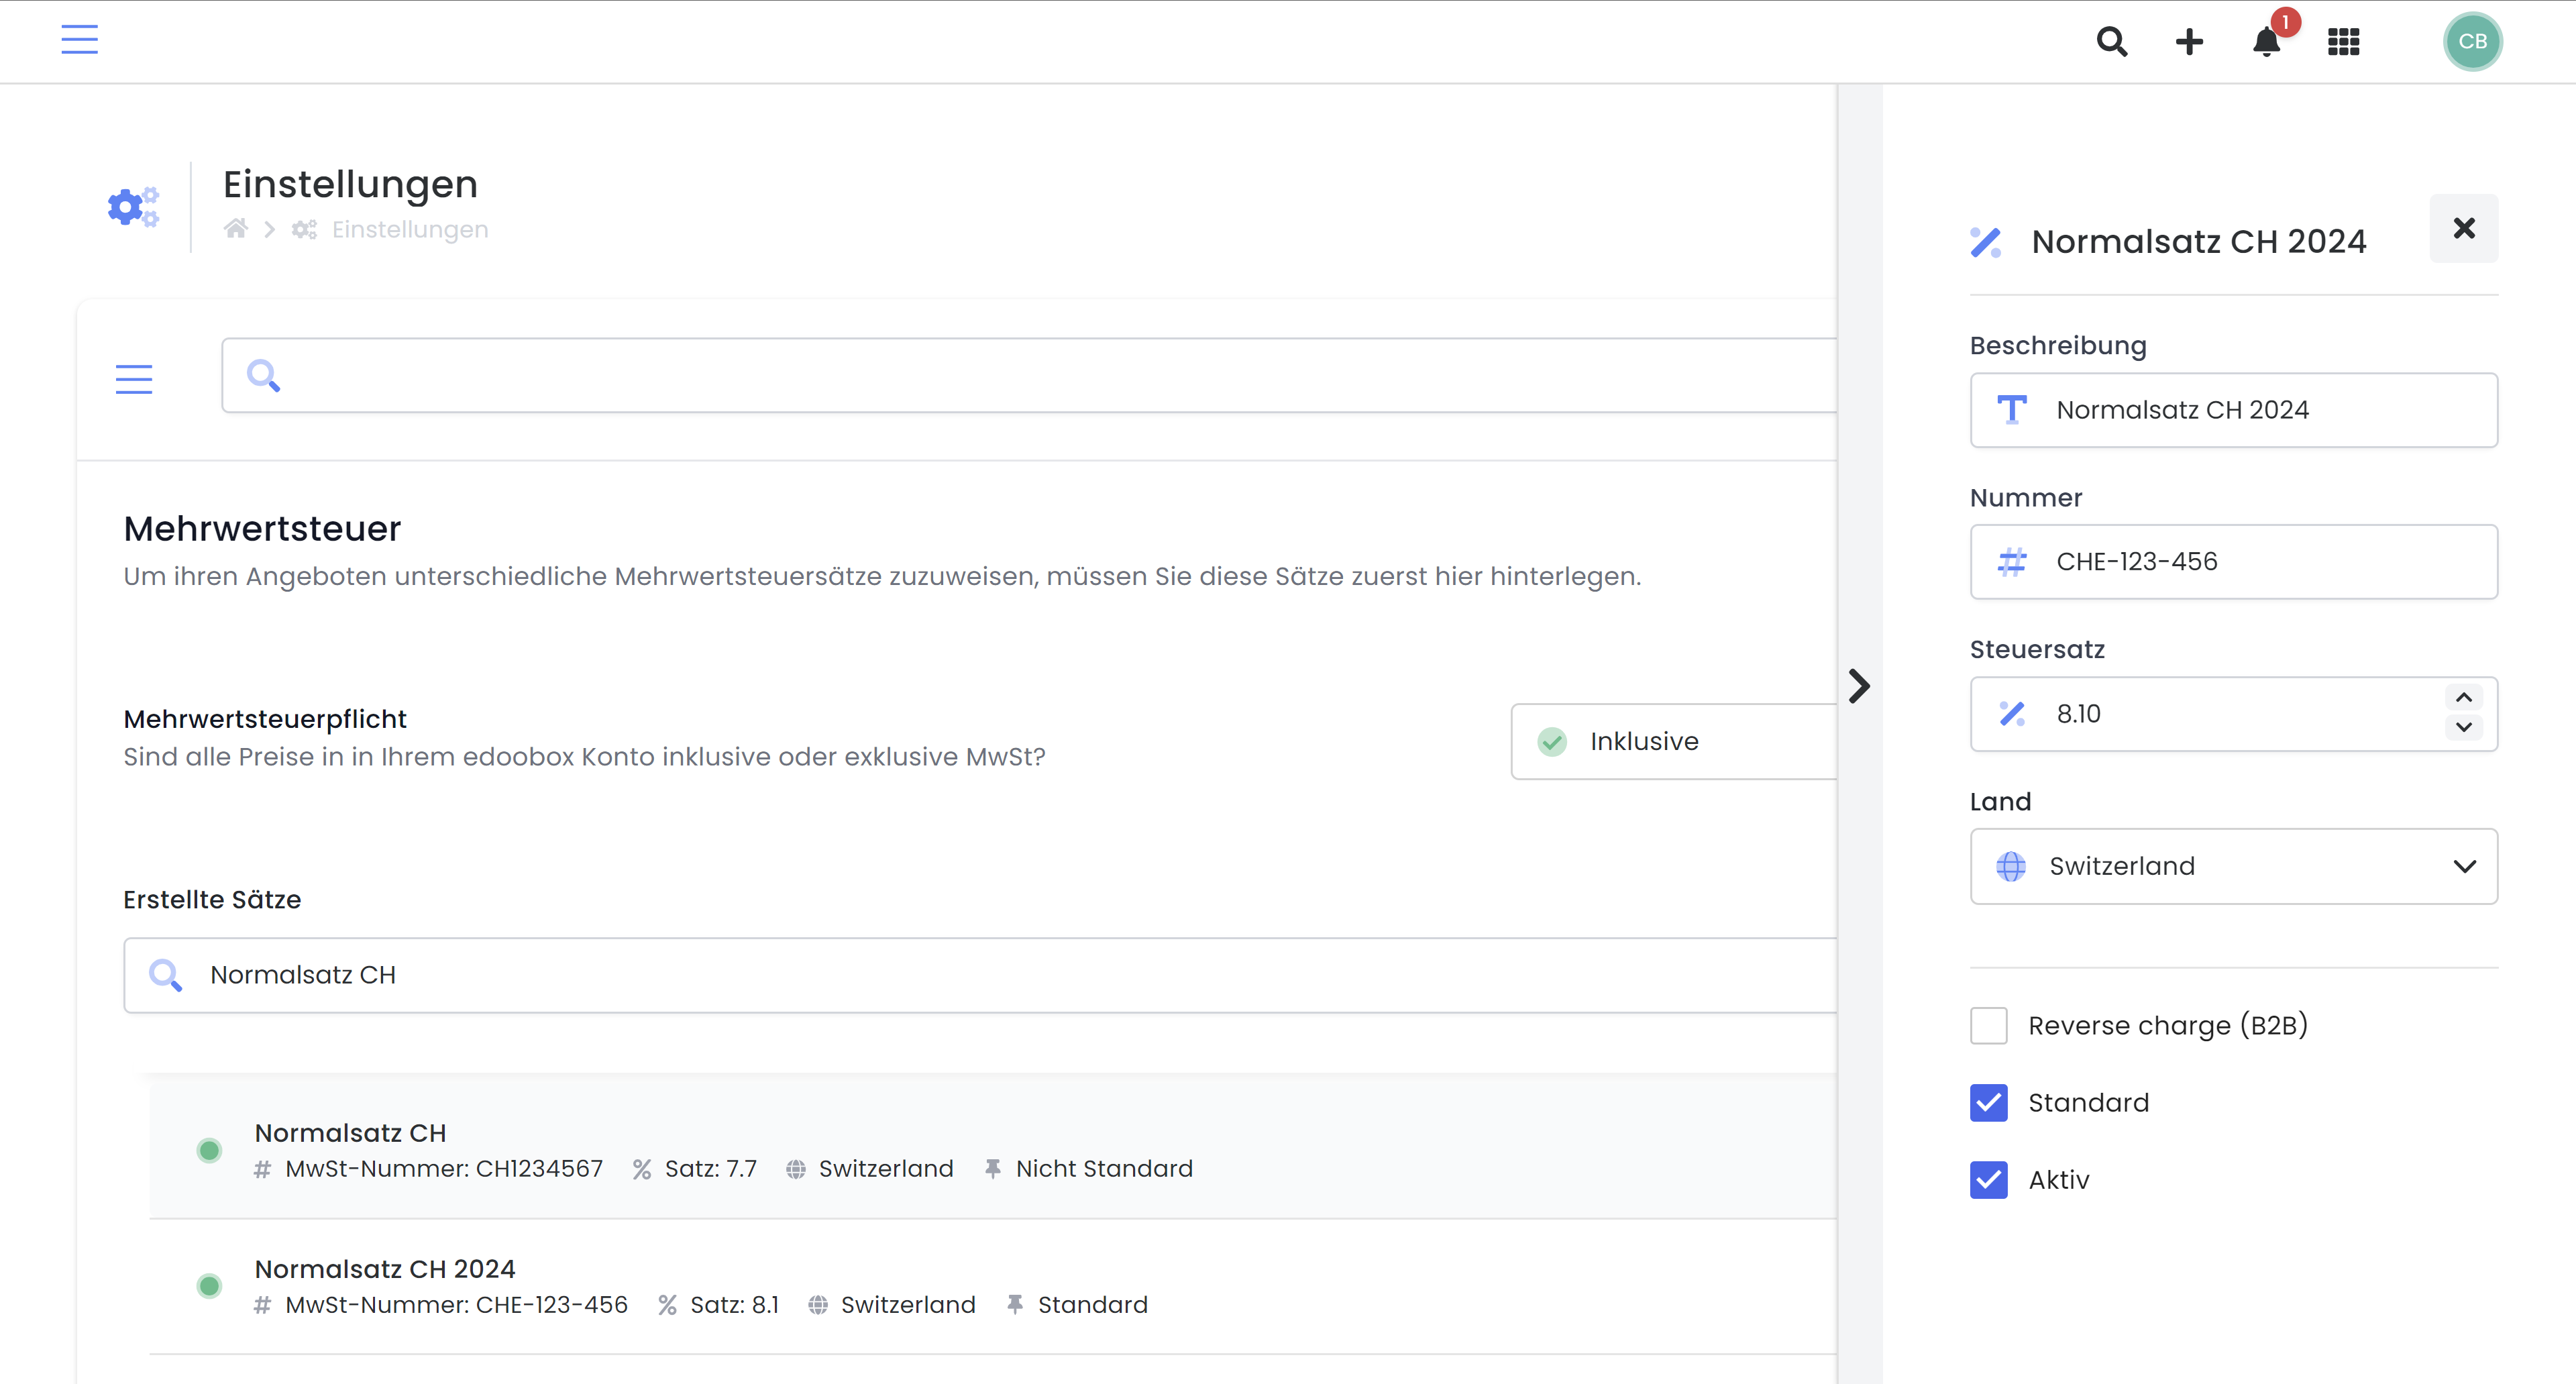Close the Normalsatz CH 2024 panel
This screenshot has height=1384, width=2576.
click(x=2464, y=228)
